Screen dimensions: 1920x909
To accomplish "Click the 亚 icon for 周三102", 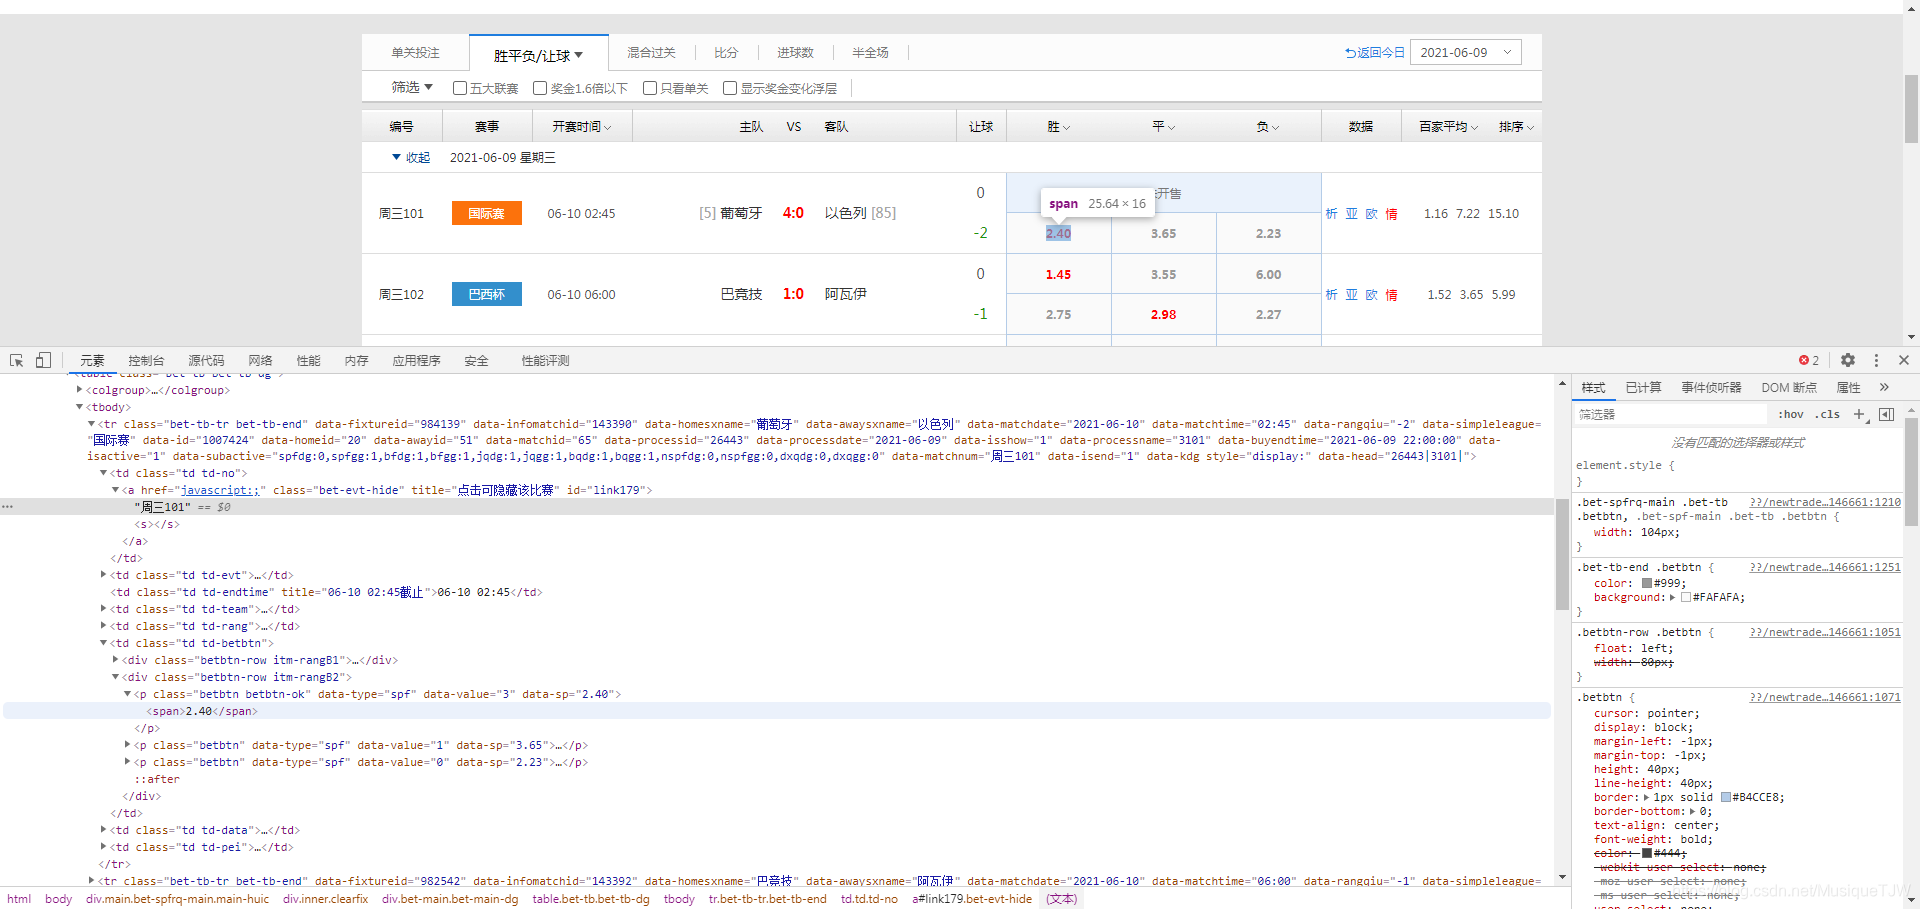I will 1351,295.
